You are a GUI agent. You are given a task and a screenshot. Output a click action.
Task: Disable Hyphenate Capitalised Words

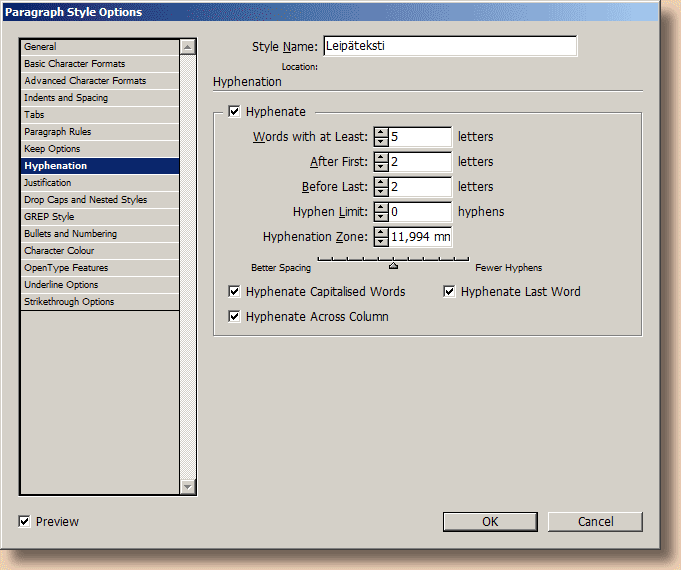(235, 292)
